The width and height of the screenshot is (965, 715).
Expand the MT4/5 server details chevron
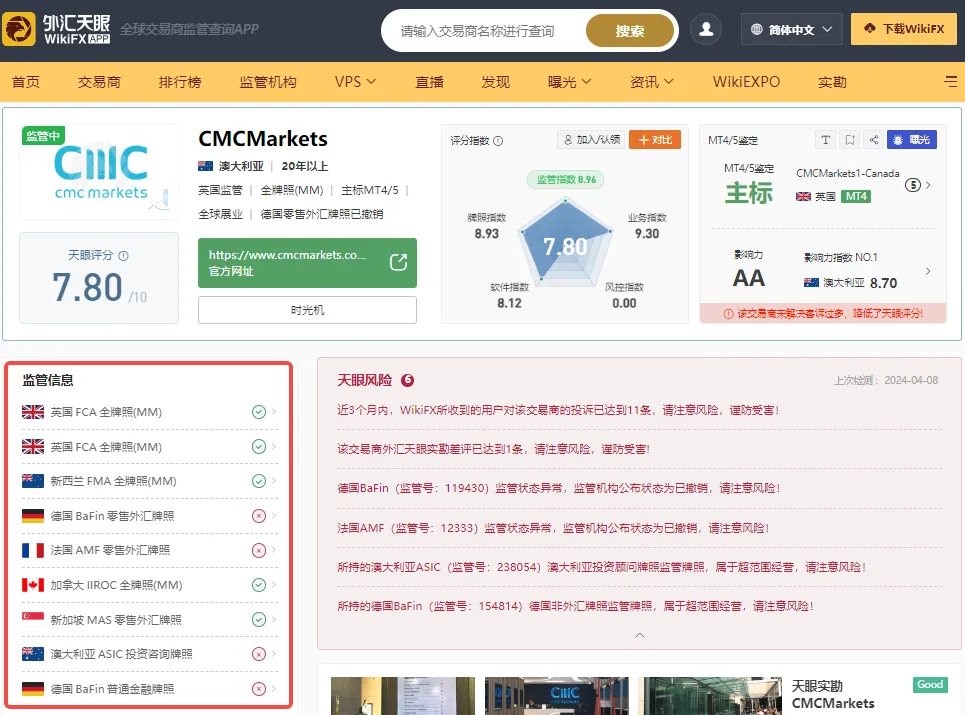click(928, 185)
